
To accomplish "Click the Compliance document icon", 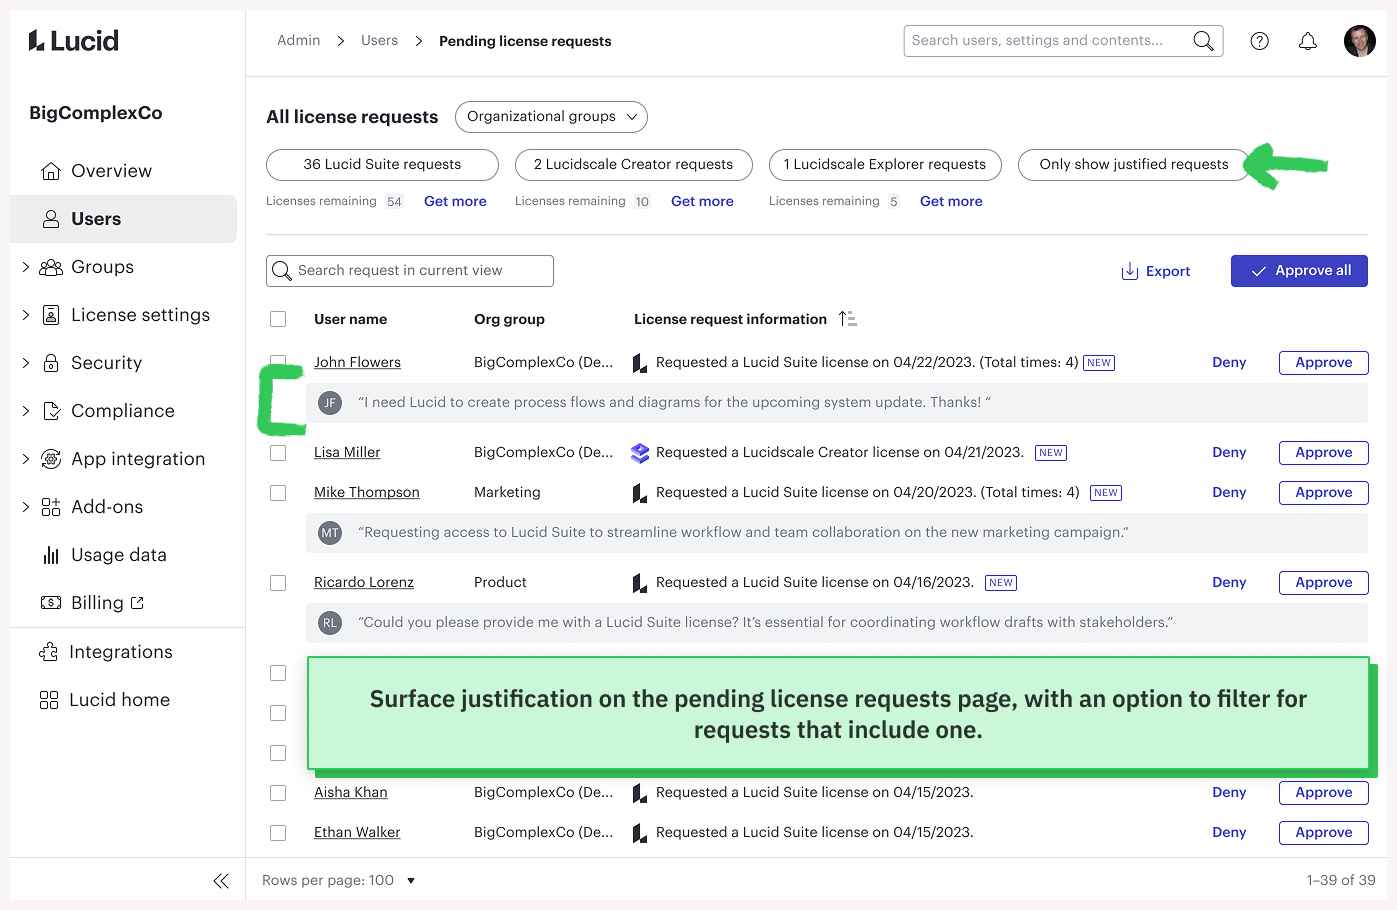I will [52, 411].
